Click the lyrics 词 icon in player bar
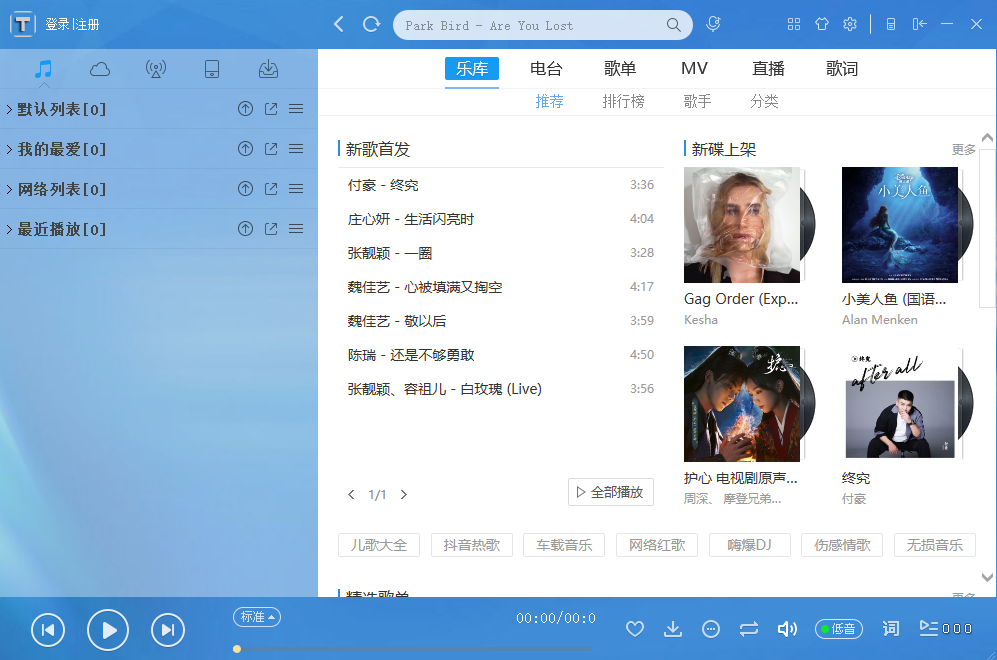Image resolution: width=997 pixels, height=660 pixels. tap(890, 628)
